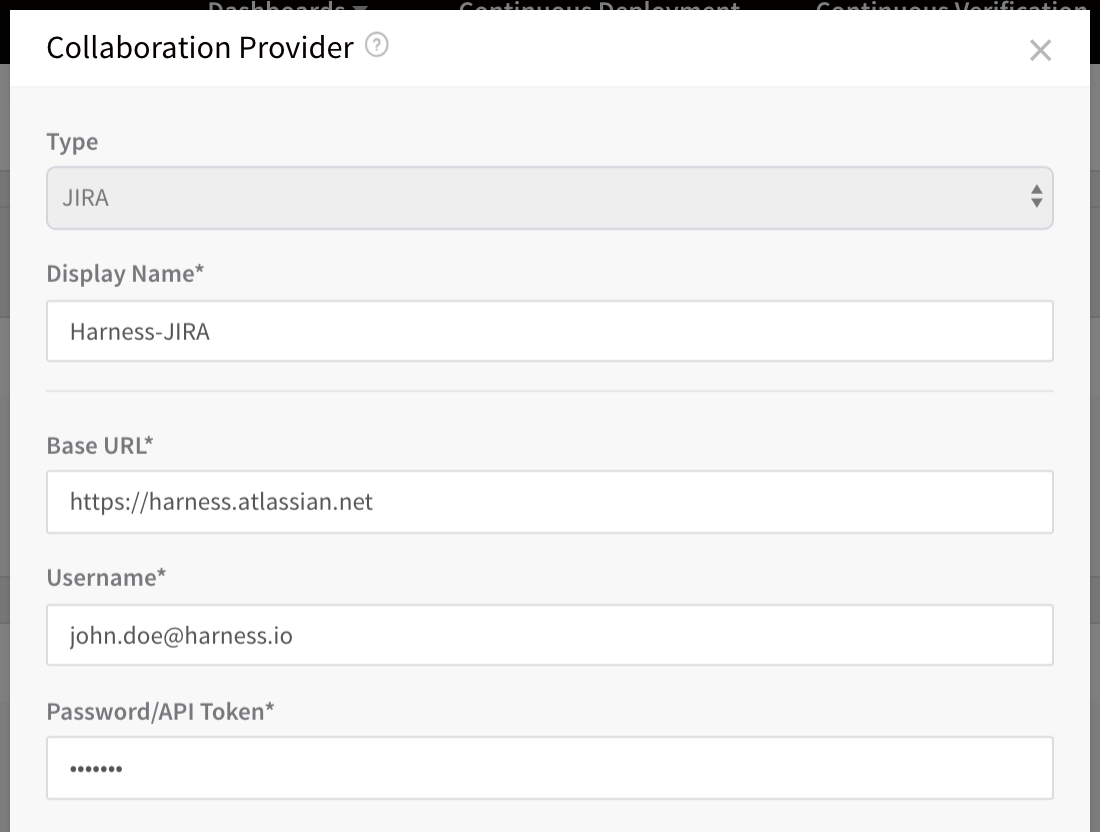
Task: Click the up-down arrows in Type selector
Action: coord(1036,196)
